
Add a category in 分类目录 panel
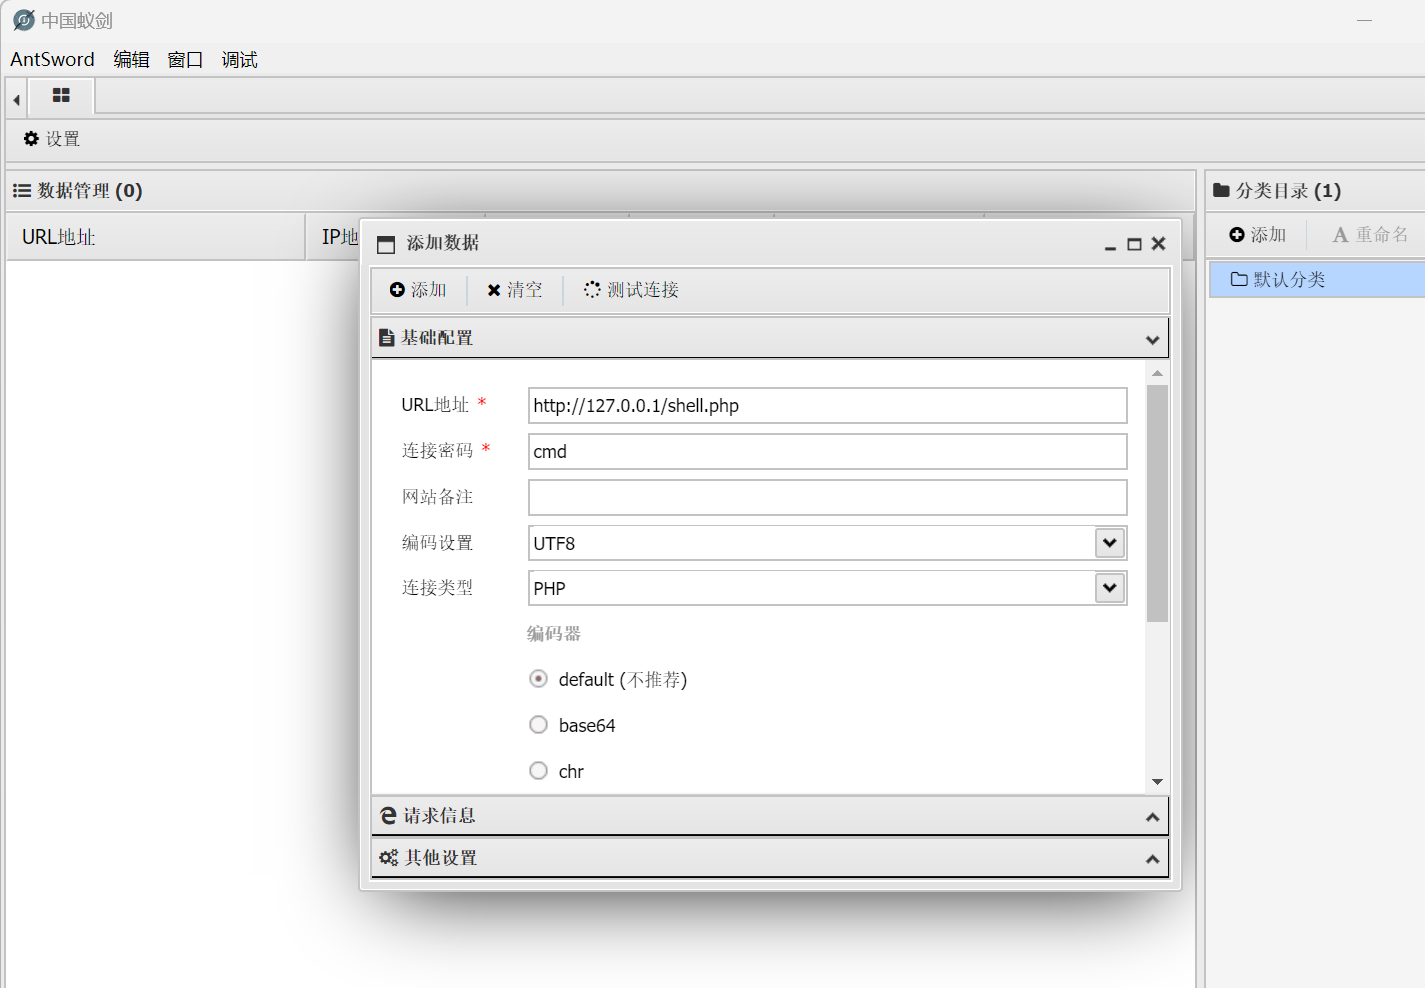tap(1257, 235)
